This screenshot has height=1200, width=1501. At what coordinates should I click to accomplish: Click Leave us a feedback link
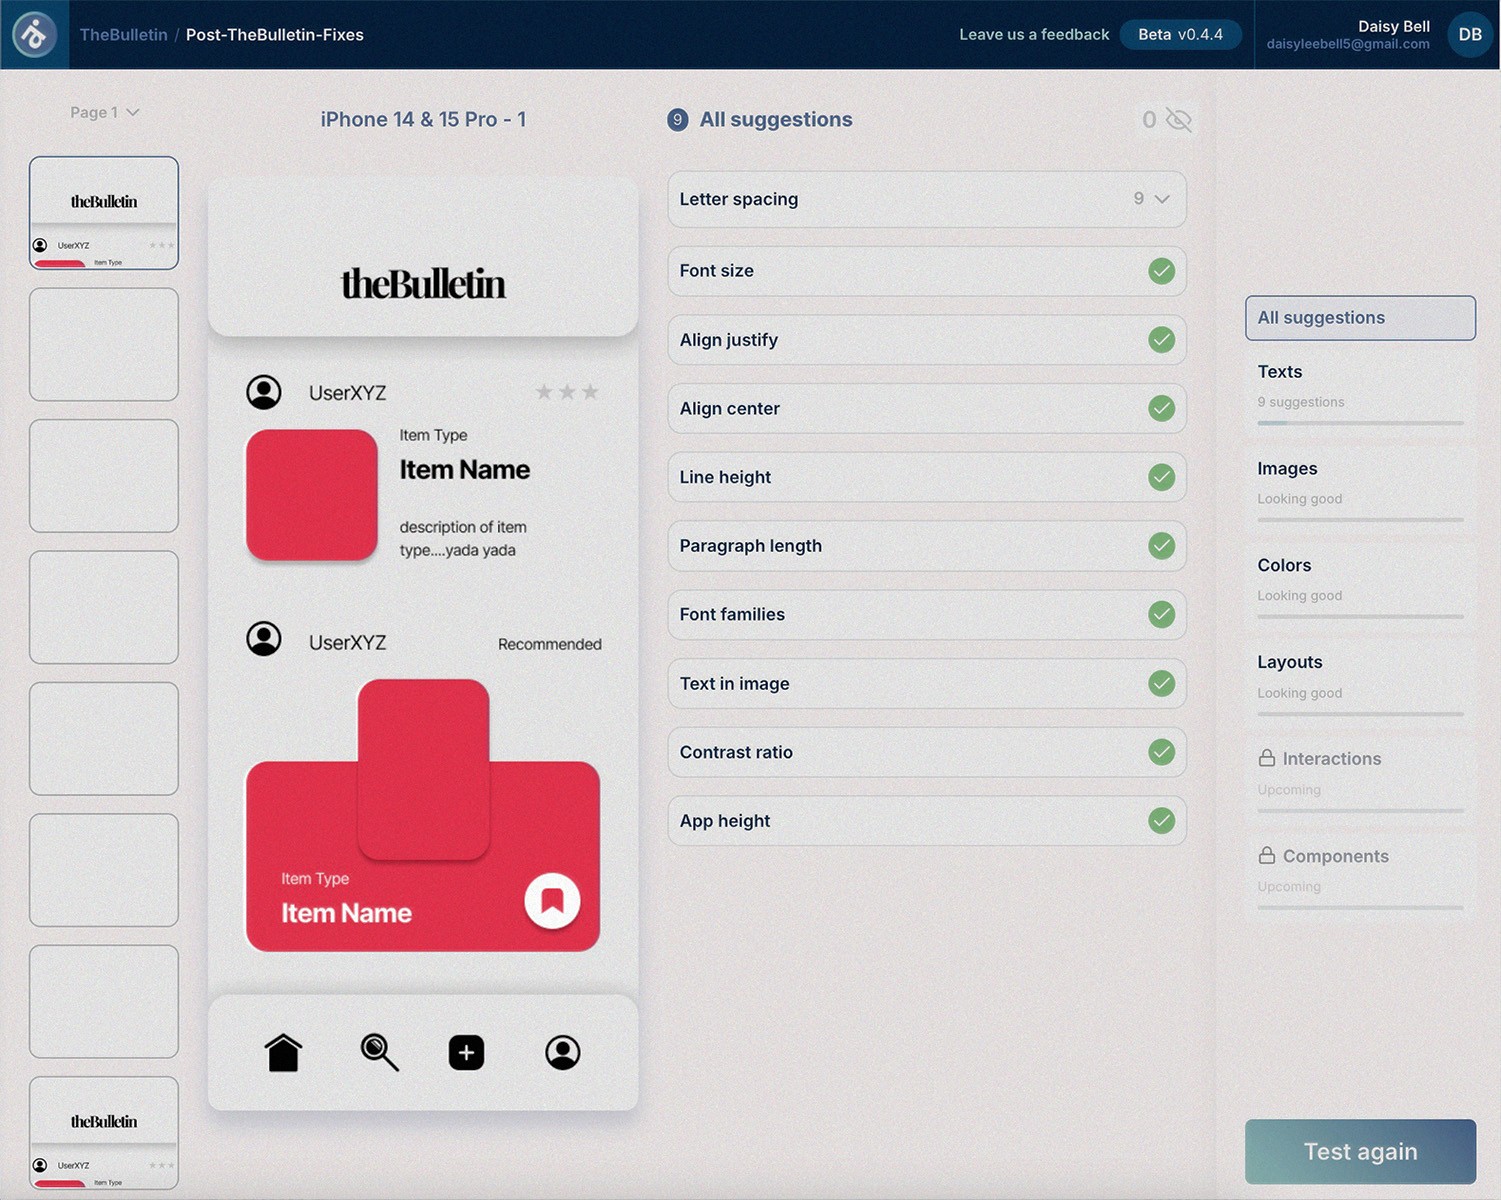1034,35
